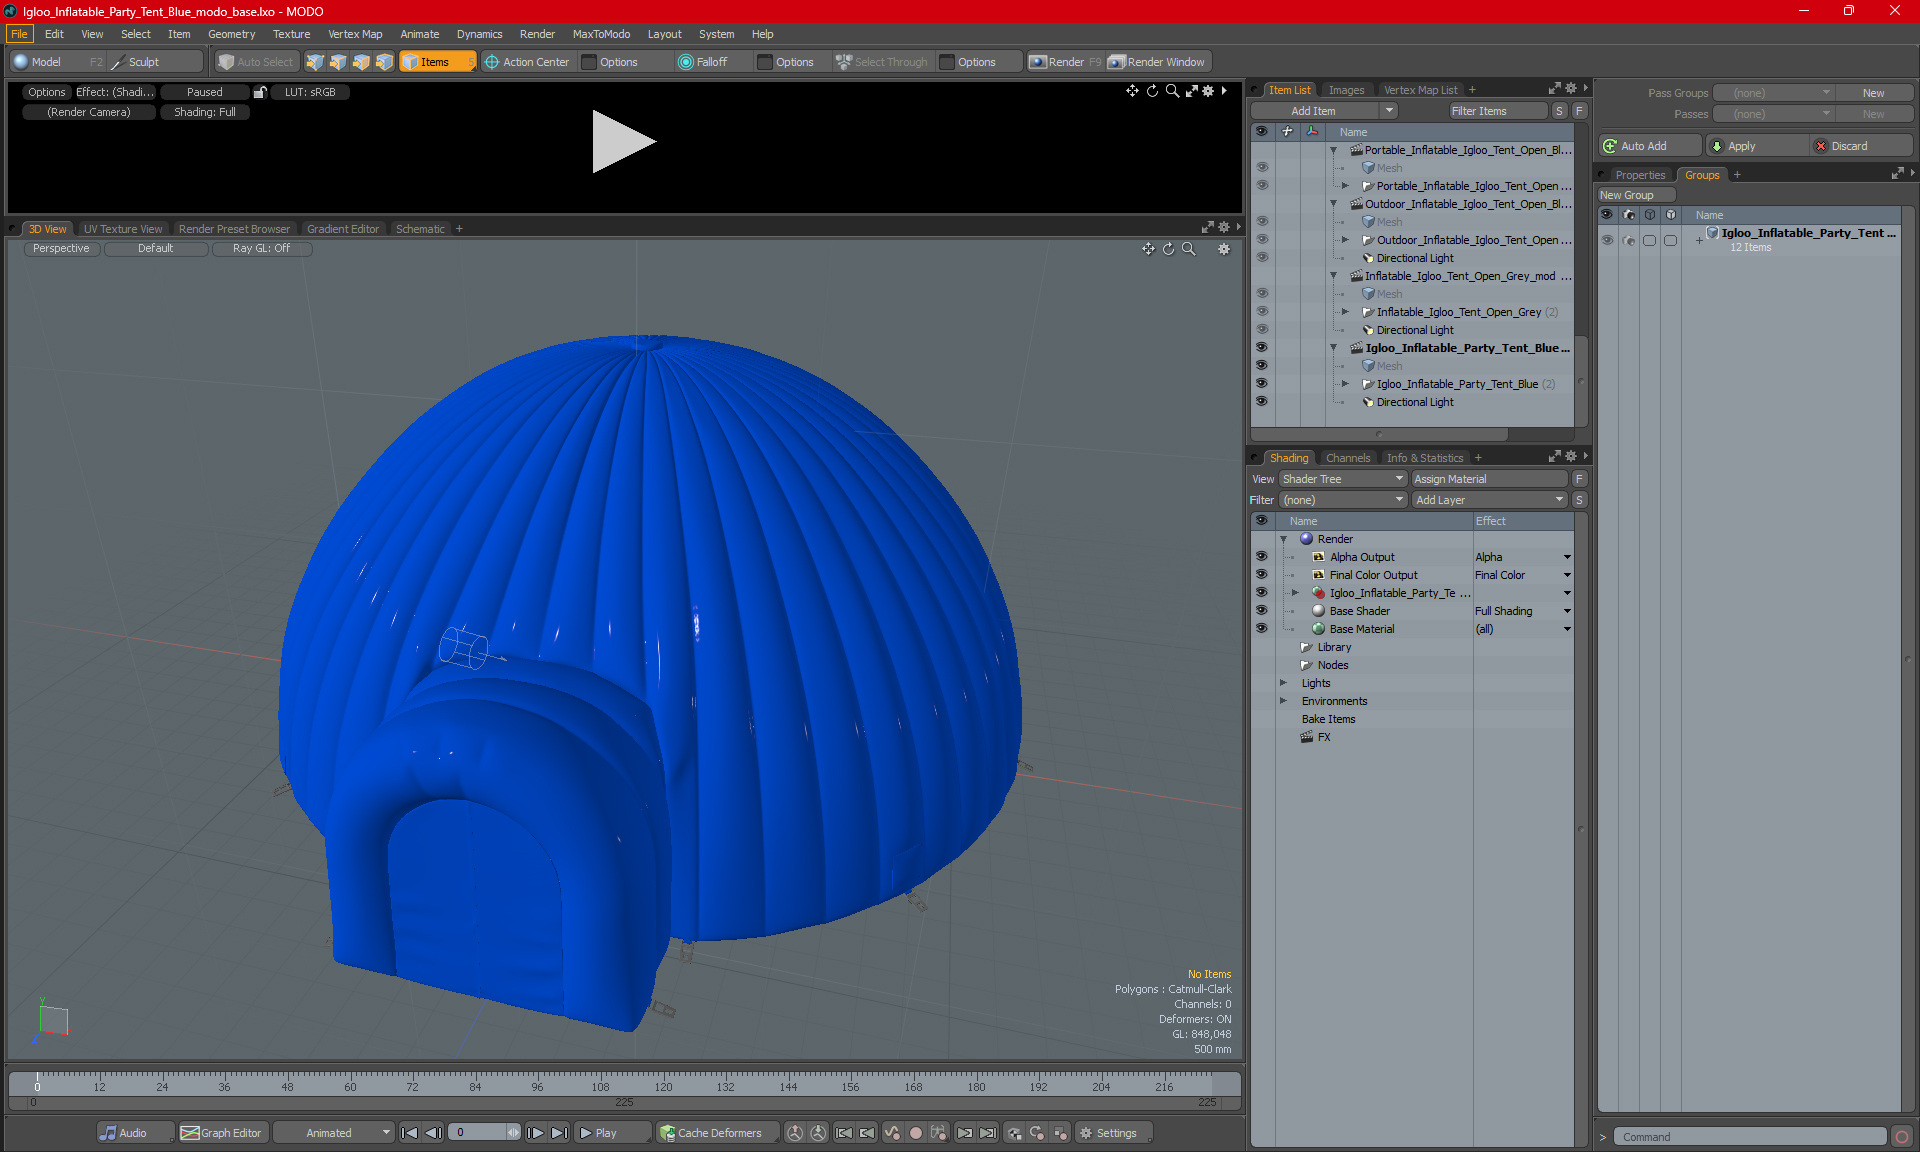Screen dimensions: 1920x1152
Task: Go to last frame
Action: pos(560,1133)
